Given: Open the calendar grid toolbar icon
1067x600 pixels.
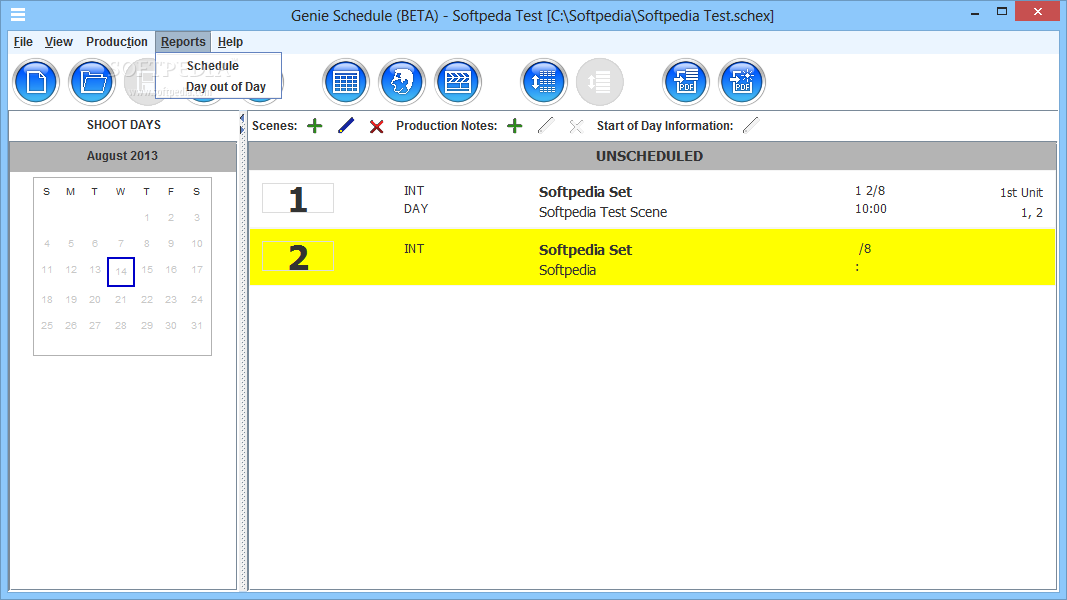Looking at the screenshot, I should point(346,82).
